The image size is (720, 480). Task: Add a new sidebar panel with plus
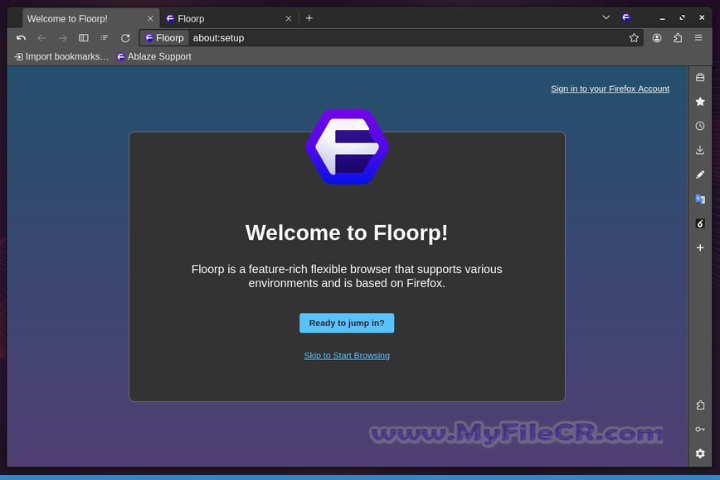pos(700,248)
